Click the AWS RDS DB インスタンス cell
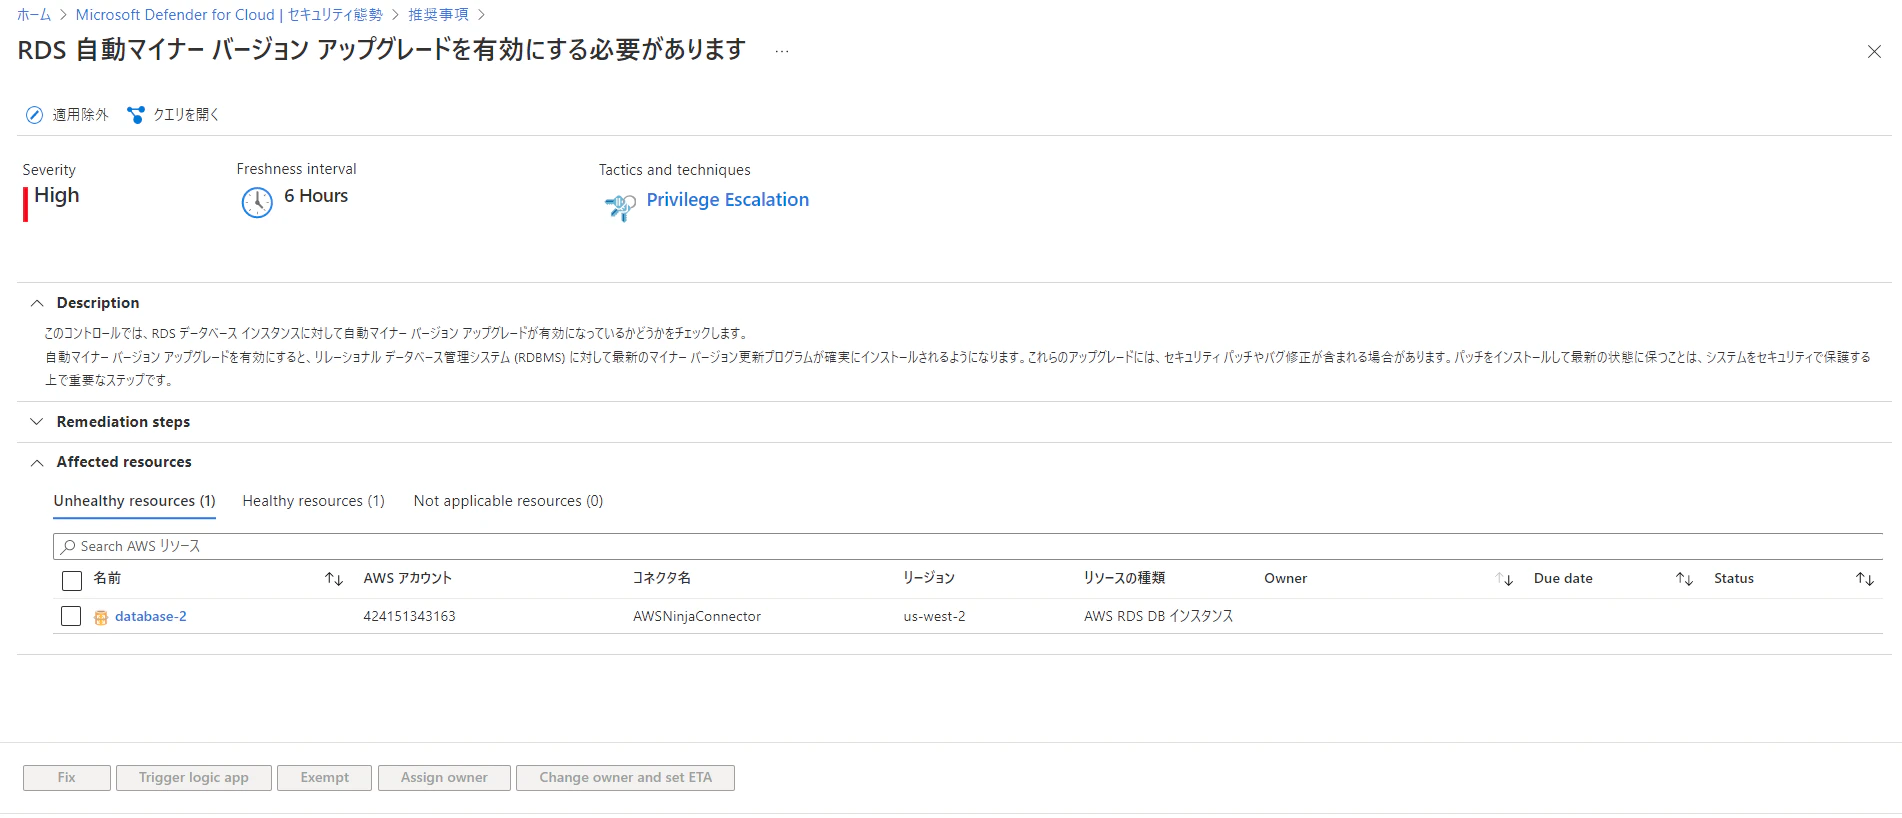Viewport: 1902px width, 818px height. pos(1159,617)
